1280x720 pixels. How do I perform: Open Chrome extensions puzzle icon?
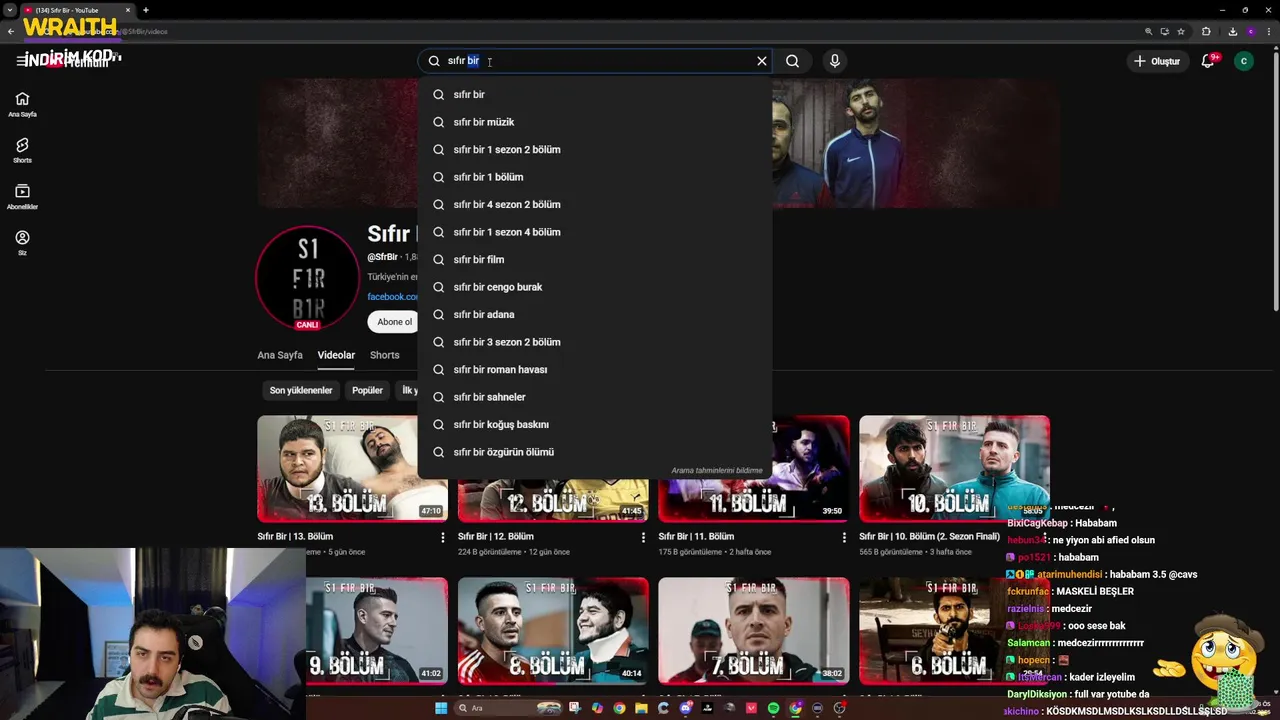point(1206,31)
